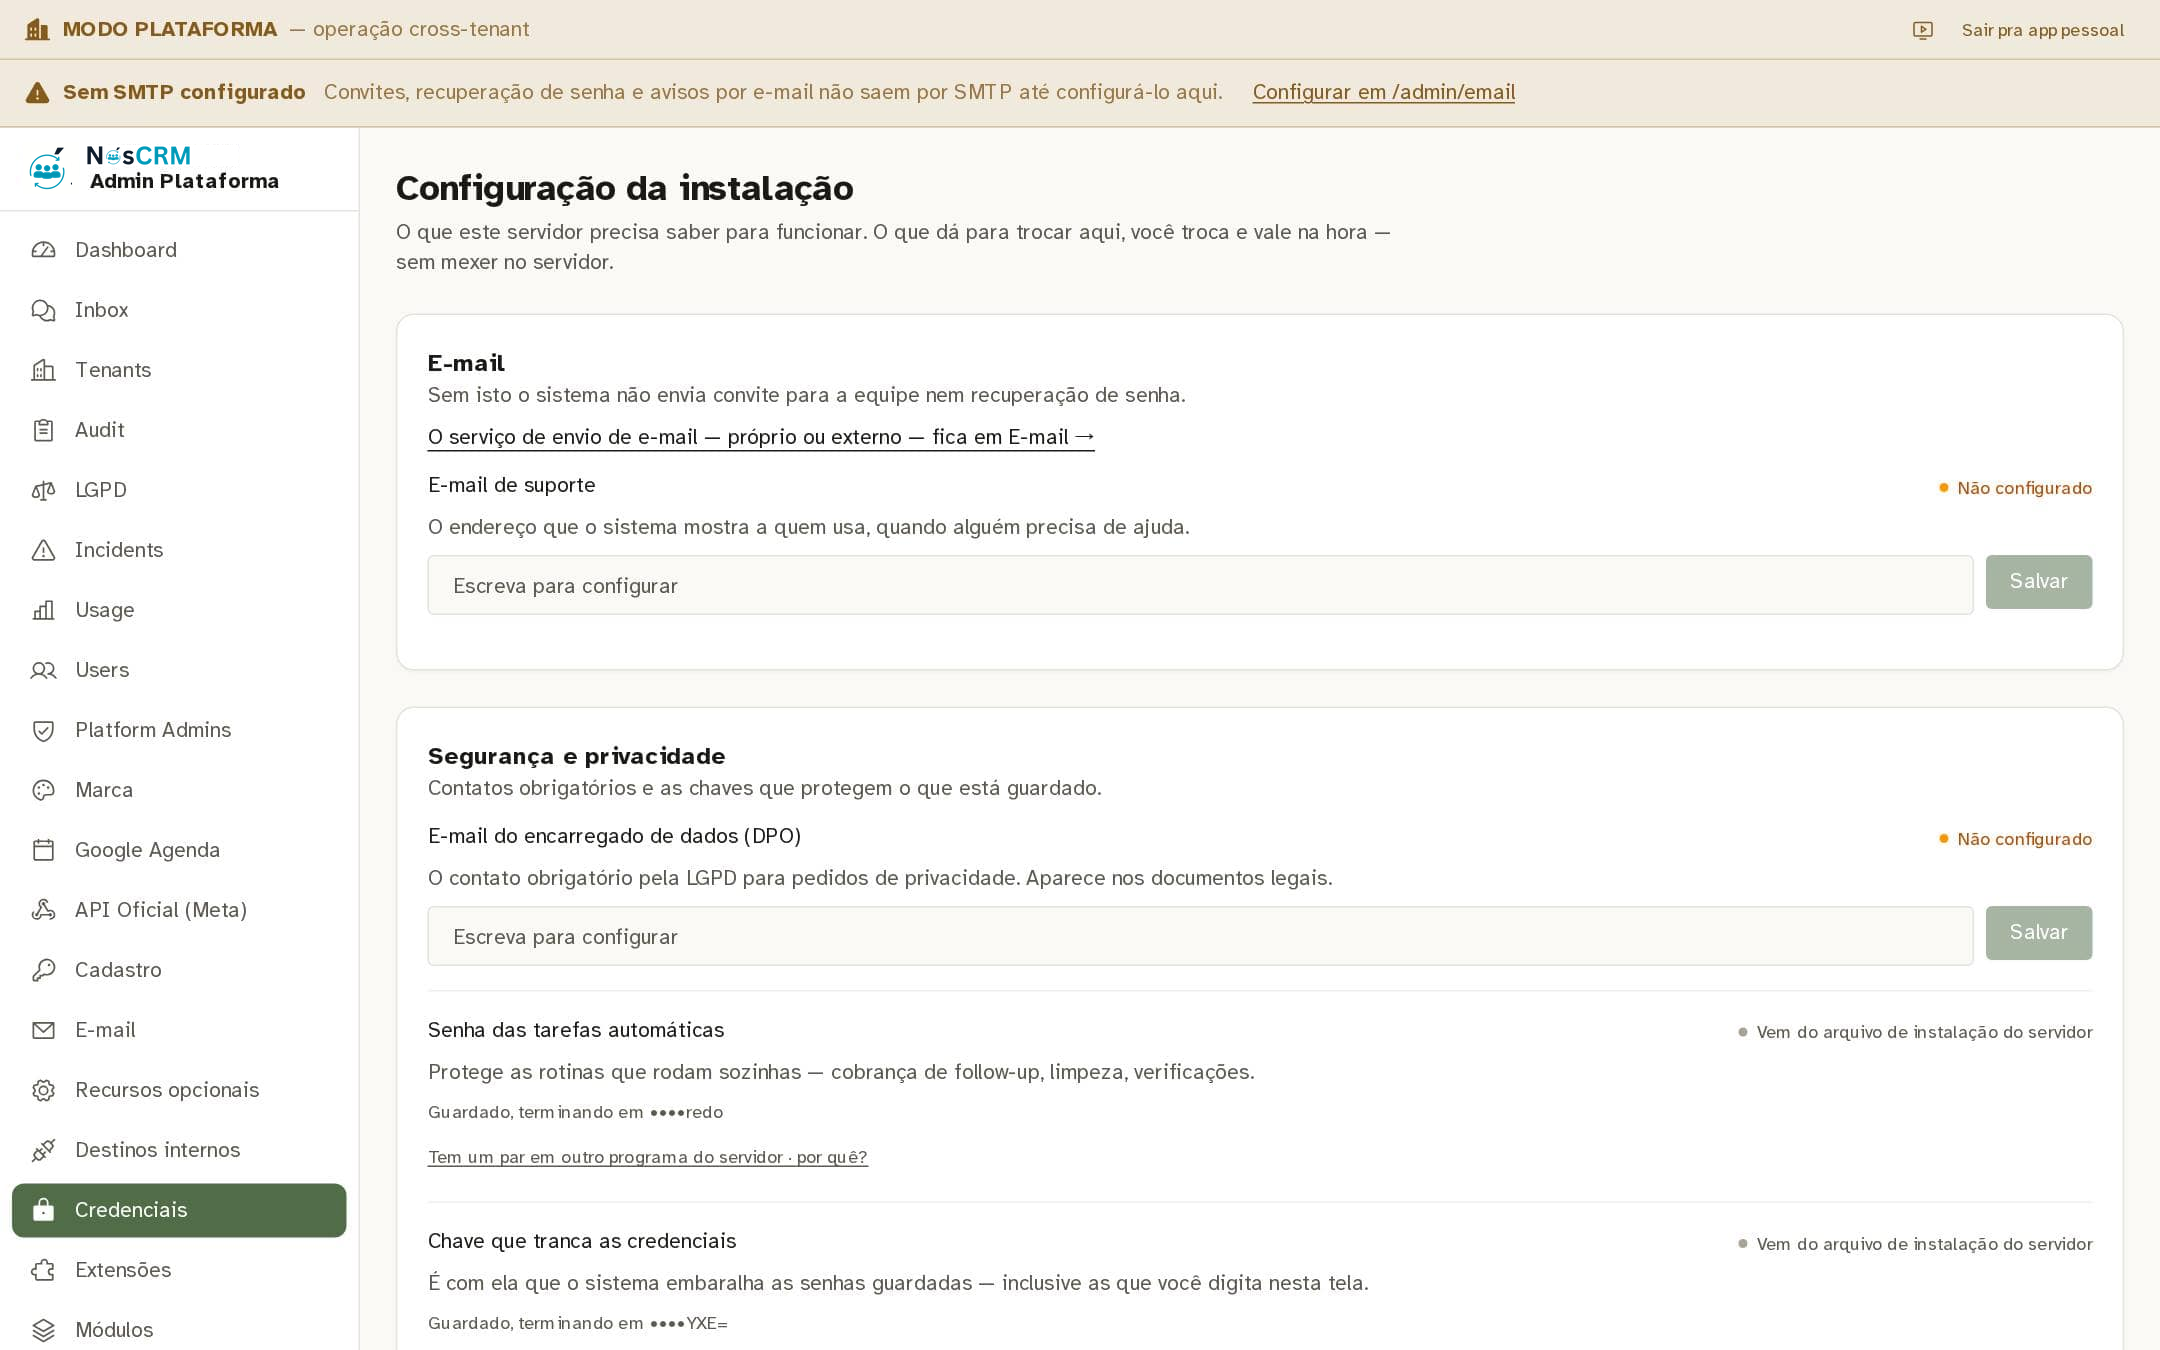Click the 'Senha das tarefas automáticas' heading
The height and width of the screenshot is (1350, 2160).
tap(576, 1030)
